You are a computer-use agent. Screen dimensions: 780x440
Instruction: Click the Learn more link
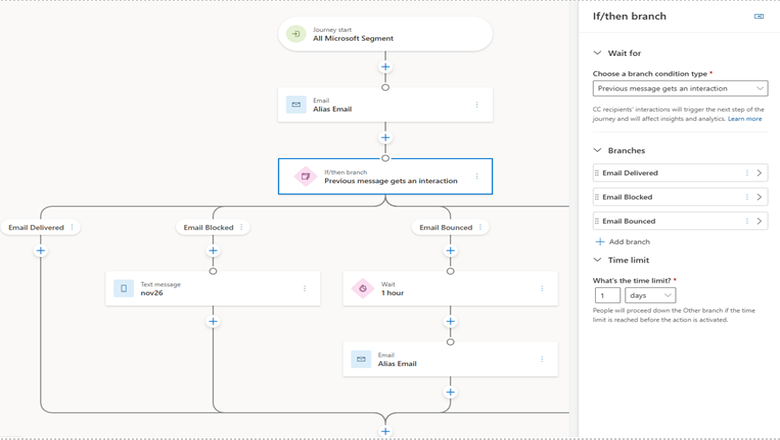[745, 119]
